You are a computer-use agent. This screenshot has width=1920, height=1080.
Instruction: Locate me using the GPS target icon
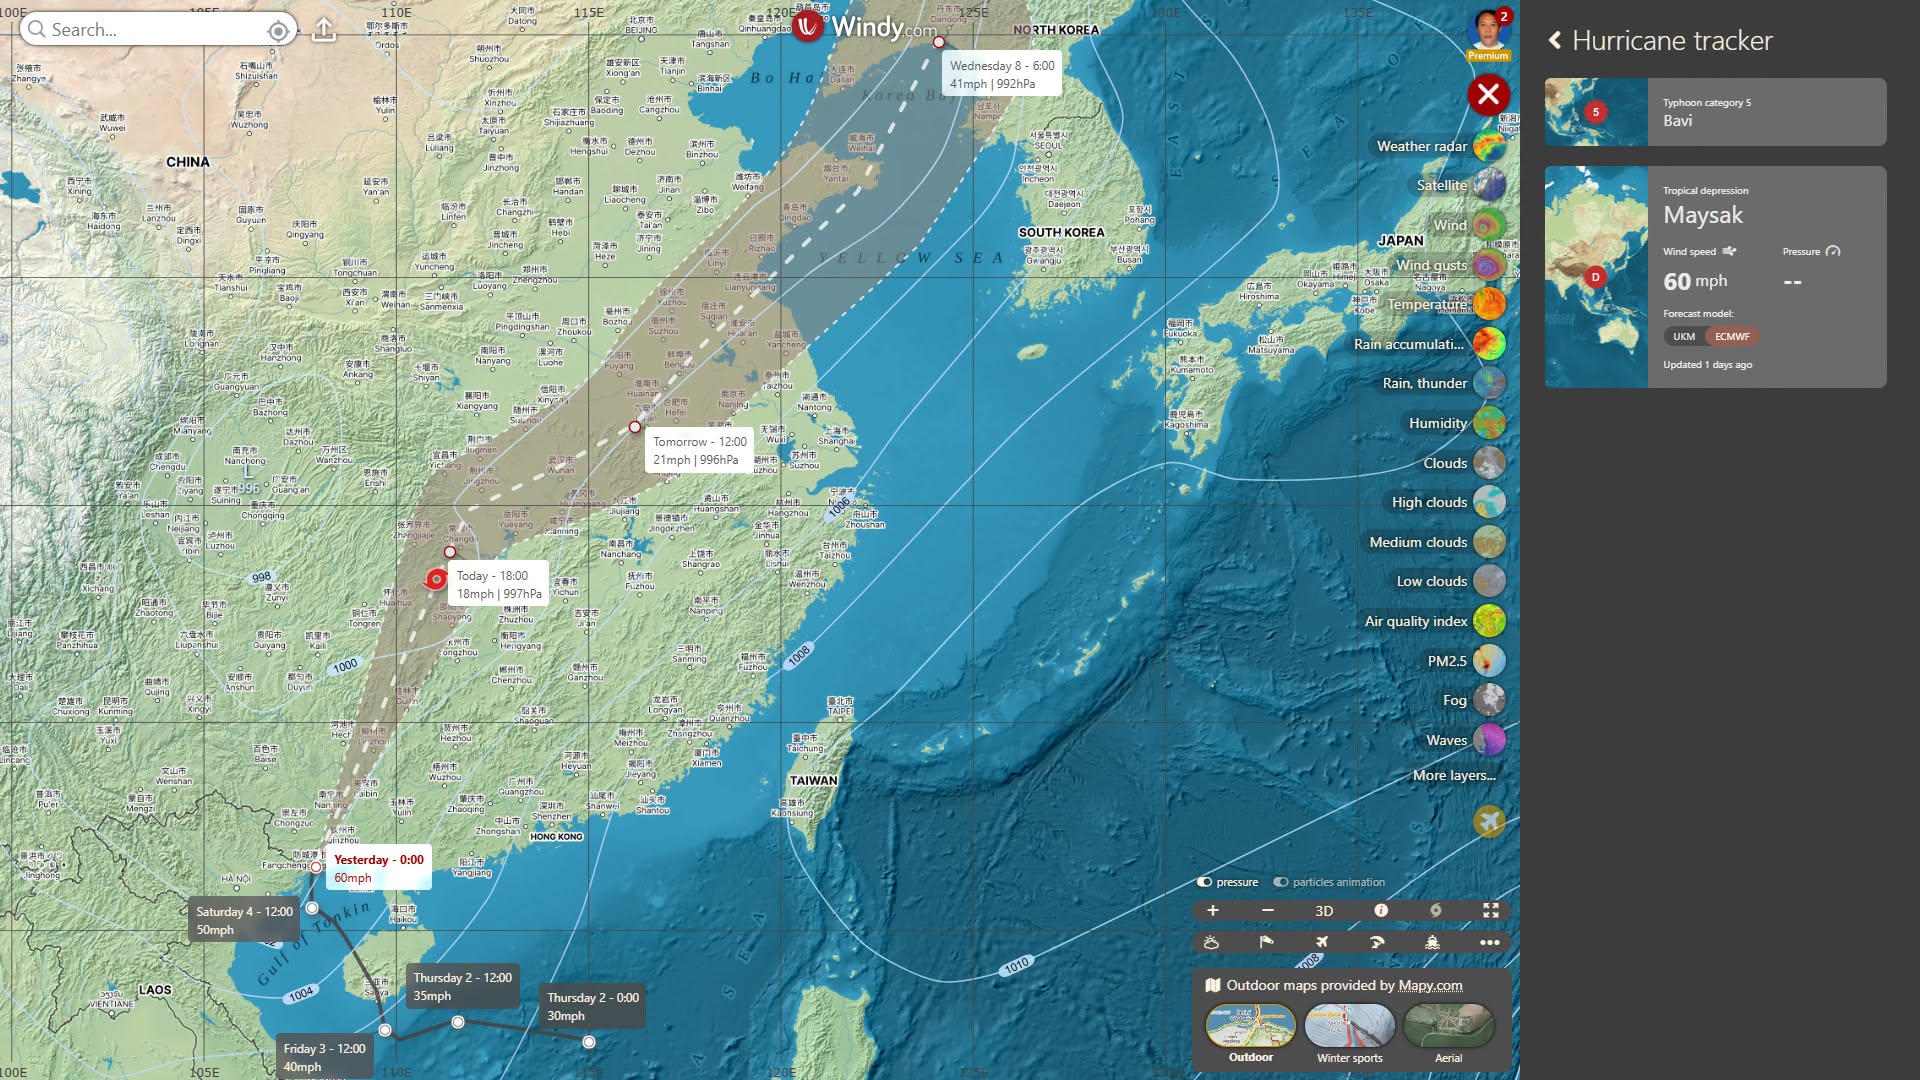[278, 31]
